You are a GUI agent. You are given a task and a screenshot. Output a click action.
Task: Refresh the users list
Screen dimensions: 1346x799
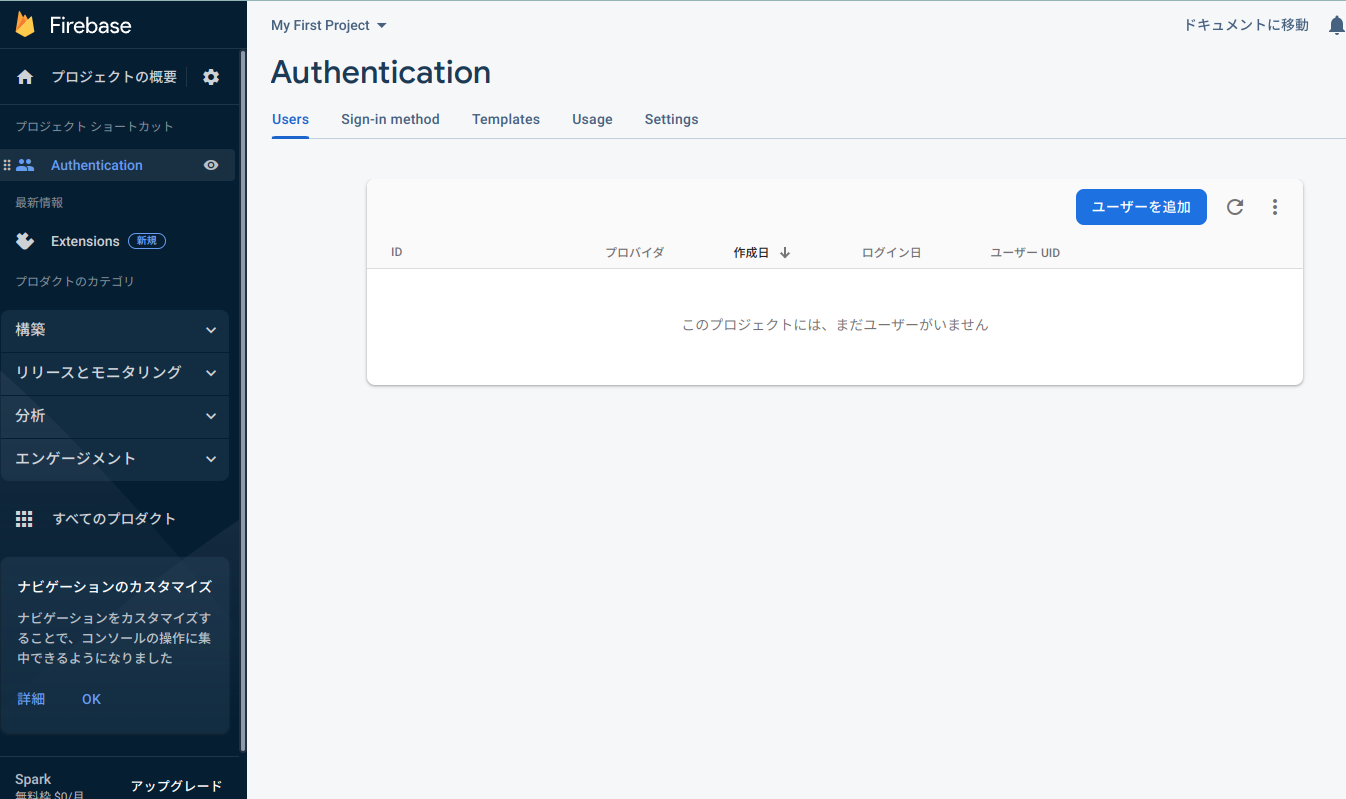pyautogui.click(x=1235, y=207)
